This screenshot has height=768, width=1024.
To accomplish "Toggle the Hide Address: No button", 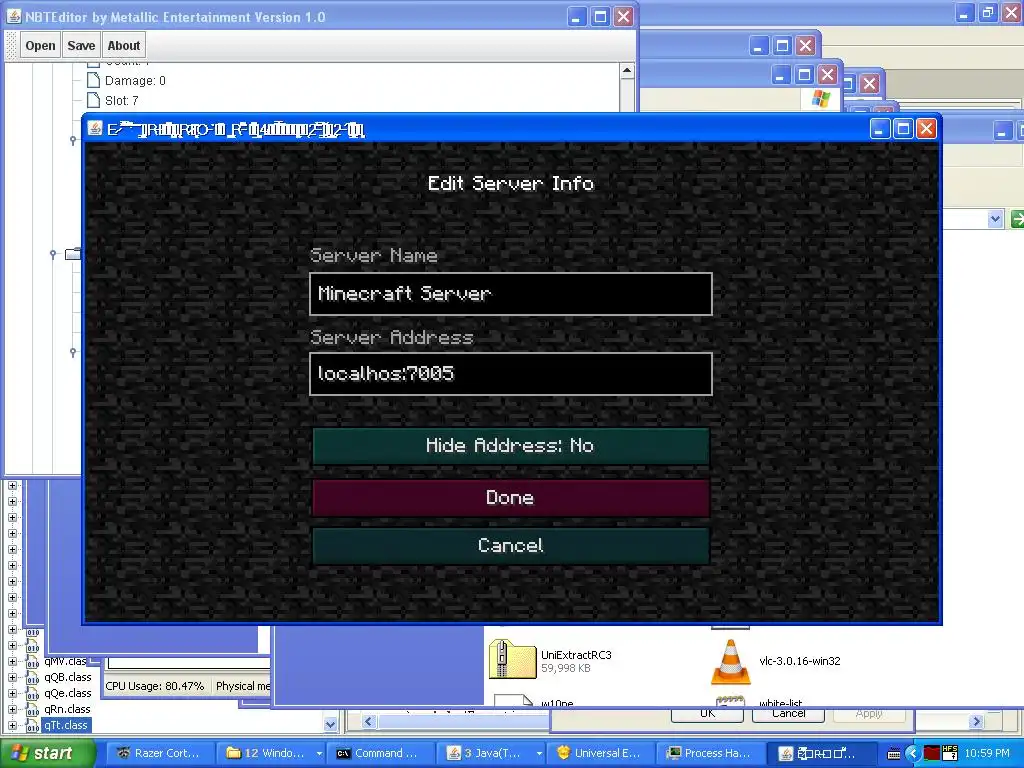I will 511,446.
